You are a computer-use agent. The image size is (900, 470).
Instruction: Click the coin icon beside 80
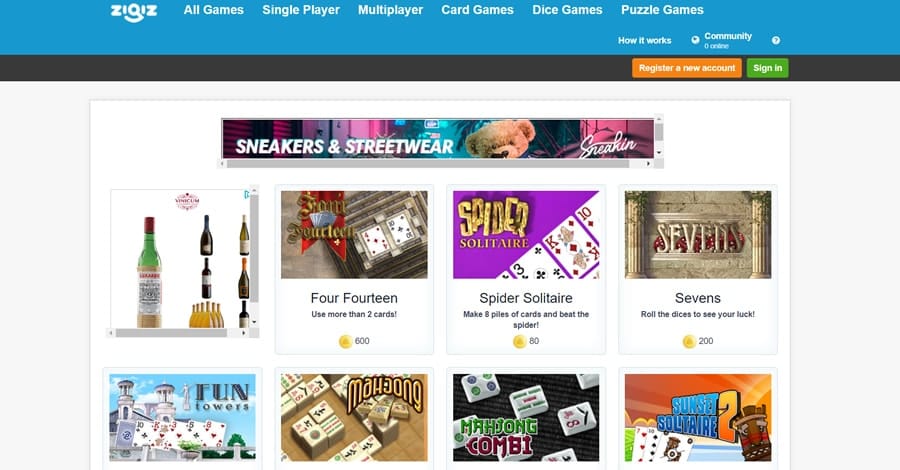coord(519,341)
